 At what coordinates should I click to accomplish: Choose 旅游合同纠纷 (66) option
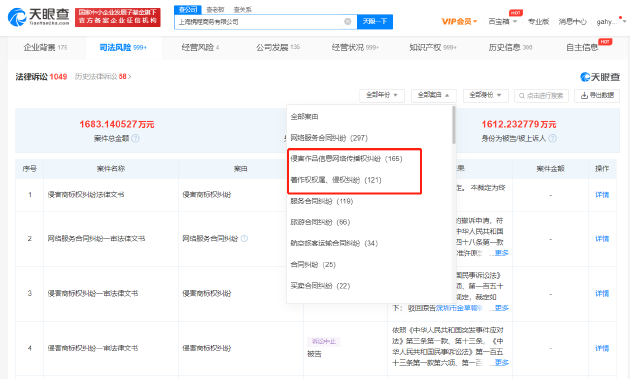click(x=320, y=222)
